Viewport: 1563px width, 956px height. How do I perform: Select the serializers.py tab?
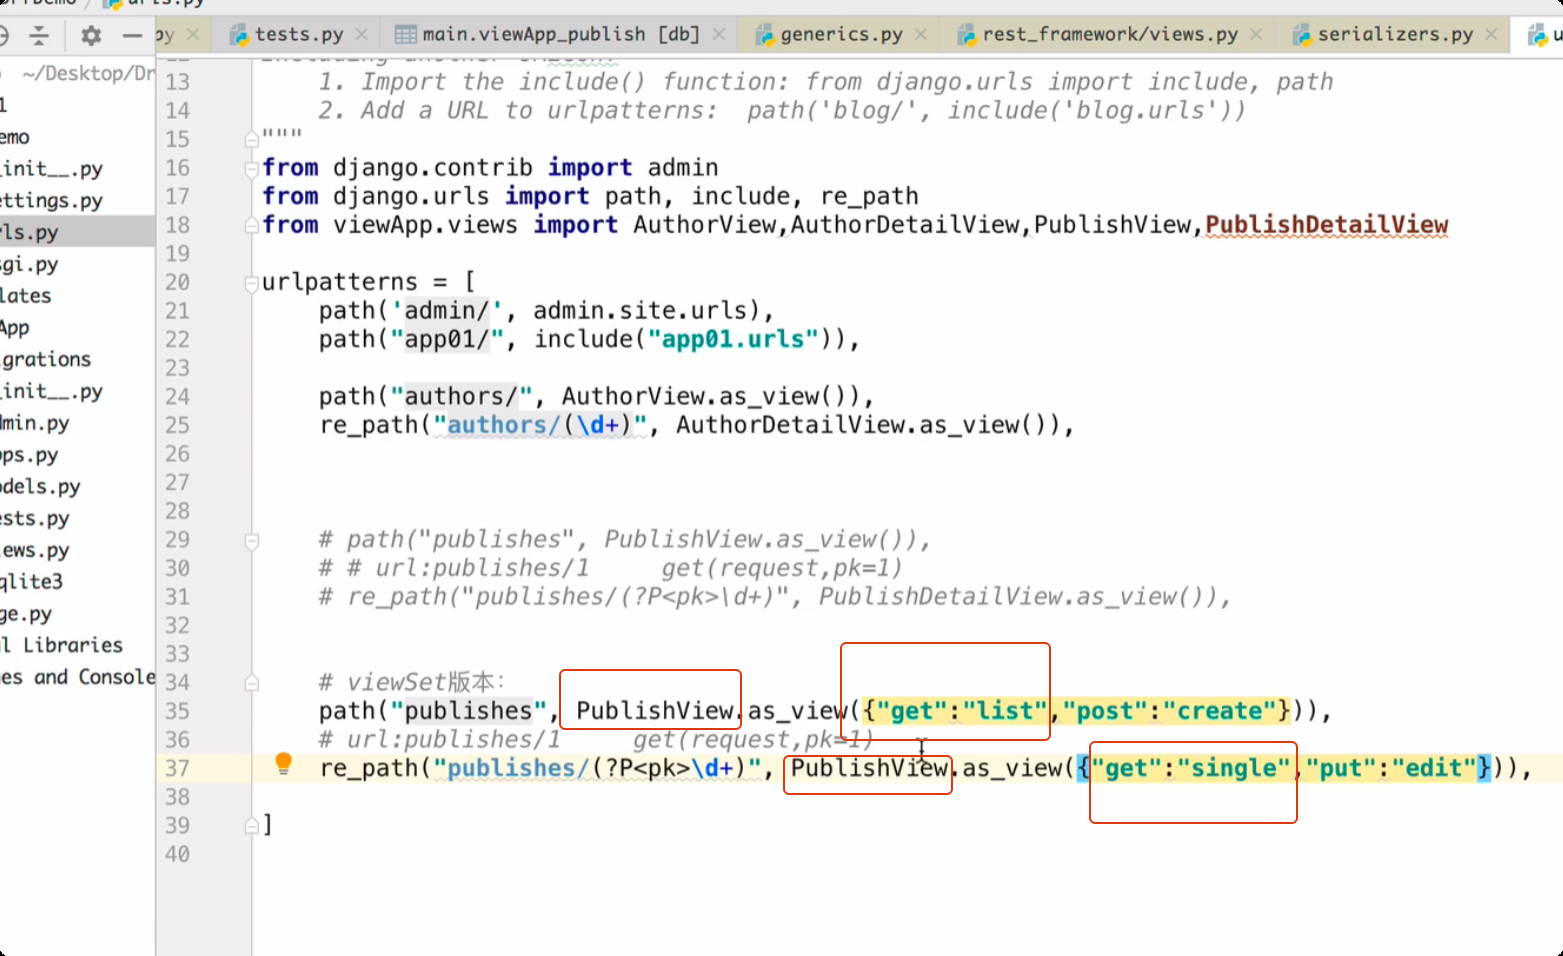1395,35
